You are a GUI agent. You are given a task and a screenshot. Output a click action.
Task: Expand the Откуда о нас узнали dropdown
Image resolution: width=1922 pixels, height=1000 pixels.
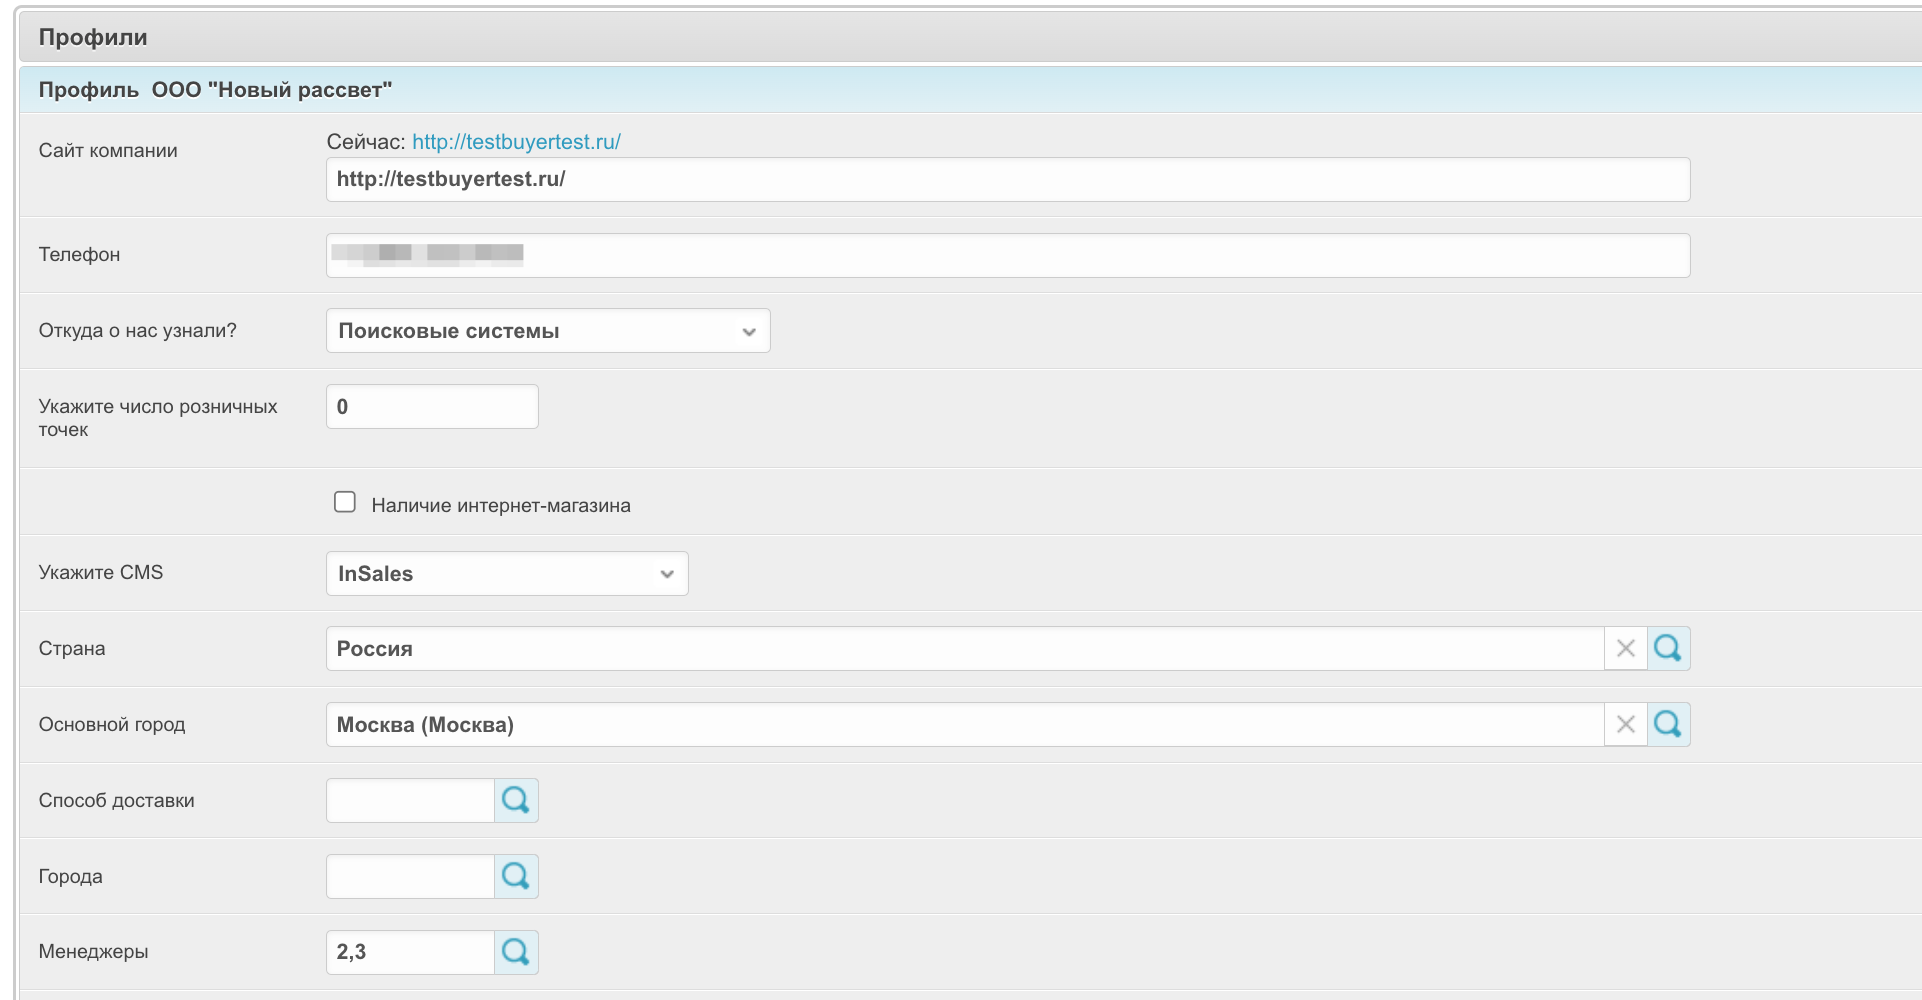[548, 331]
